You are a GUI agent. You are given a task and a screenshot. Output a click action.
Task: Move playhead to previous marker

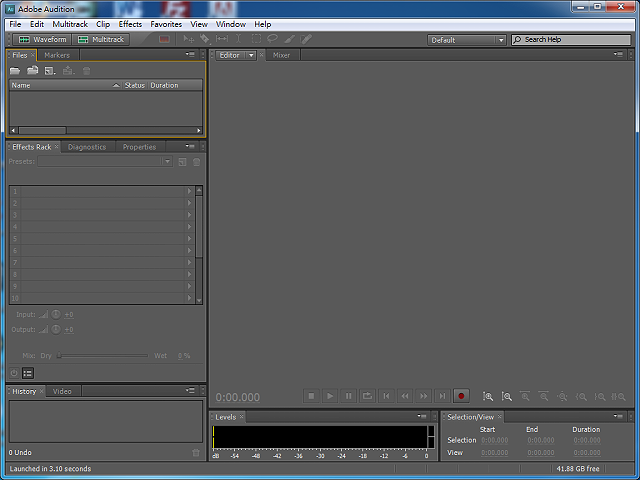coord(386,396)
